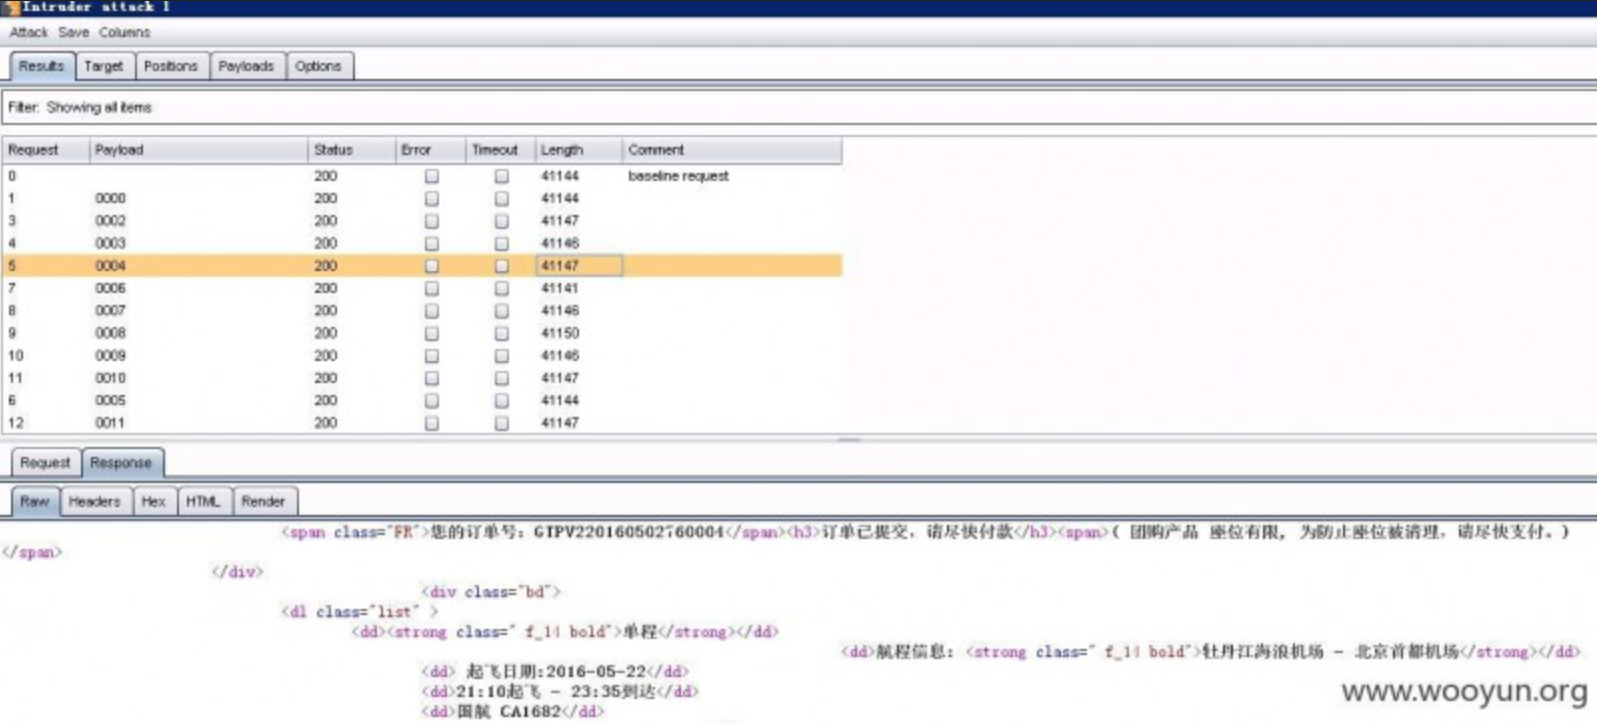The height and width of the screenshot is (723, 1597).
Task: Toggle Timeout checkbox for payload 0007
Action: pos(501,311)
